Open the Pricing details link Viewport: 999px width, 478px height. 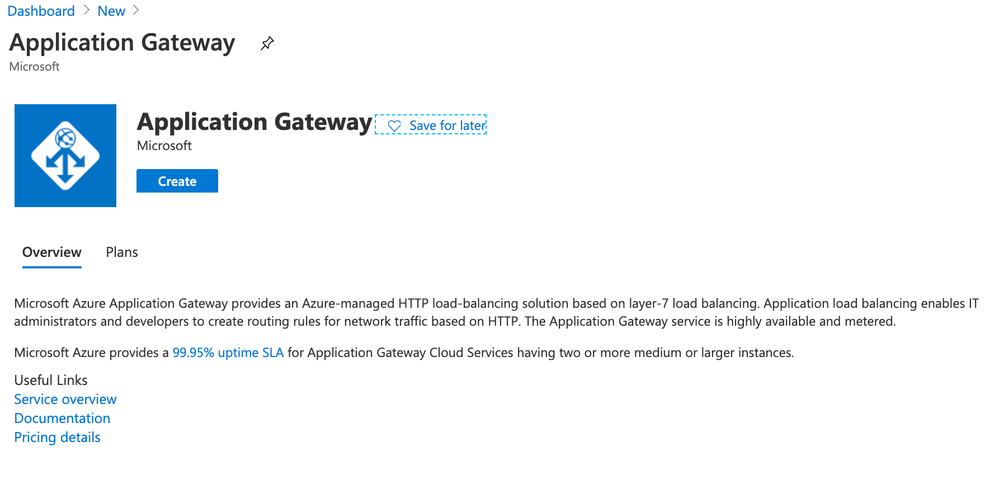57,438
